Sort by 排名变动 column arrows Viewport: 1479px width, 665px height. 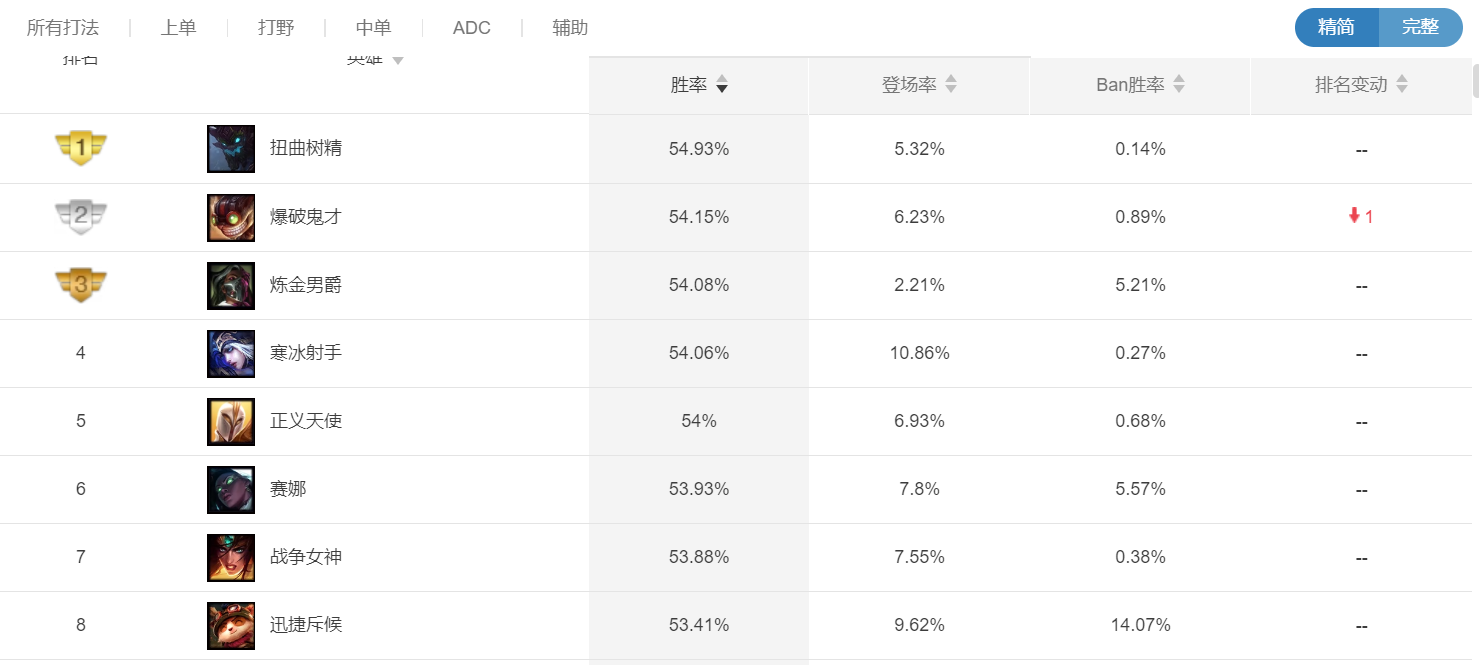pyautogui.click(x=1402, y=85)
